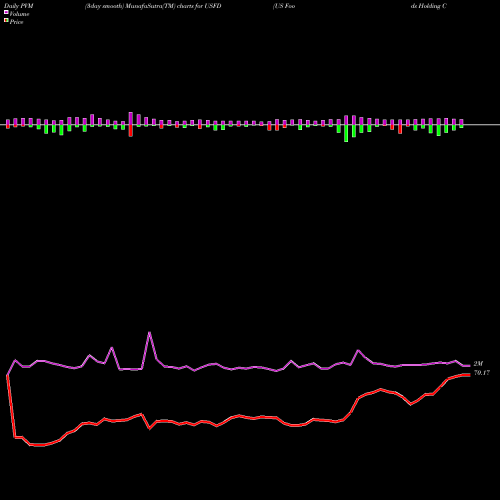Click the '79.17' price end label
This screenshot has height=500, width=500.
click(482, 373)
